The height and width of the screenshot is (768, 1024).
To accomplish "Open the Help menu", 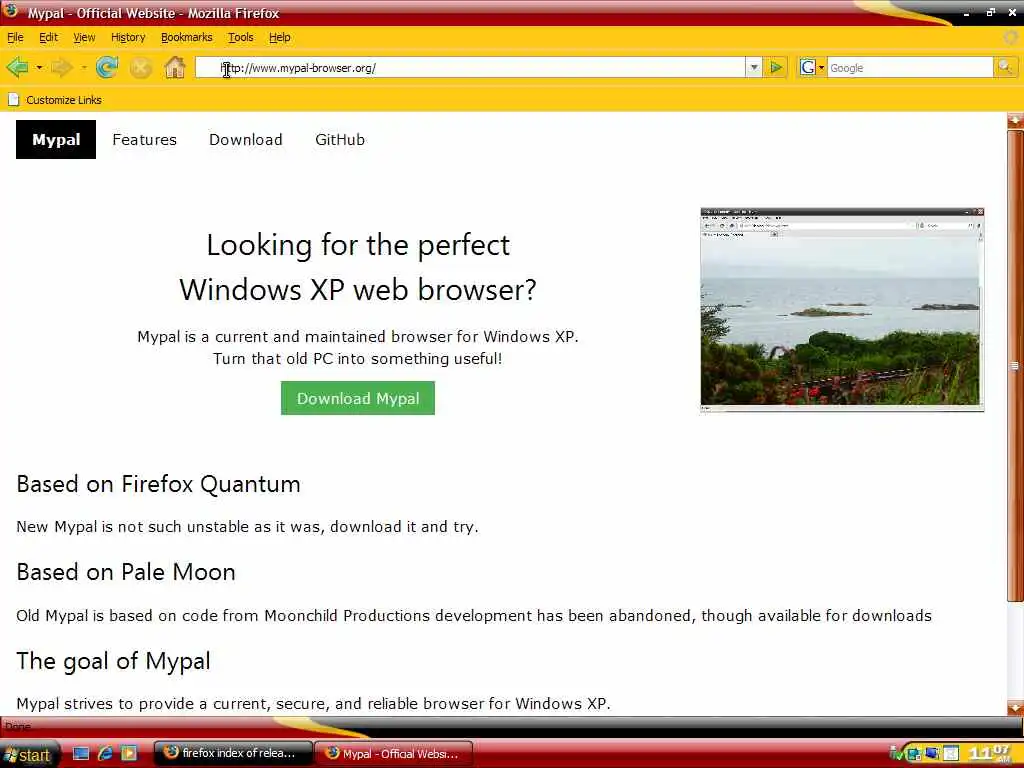I will [x=280, y=37].
